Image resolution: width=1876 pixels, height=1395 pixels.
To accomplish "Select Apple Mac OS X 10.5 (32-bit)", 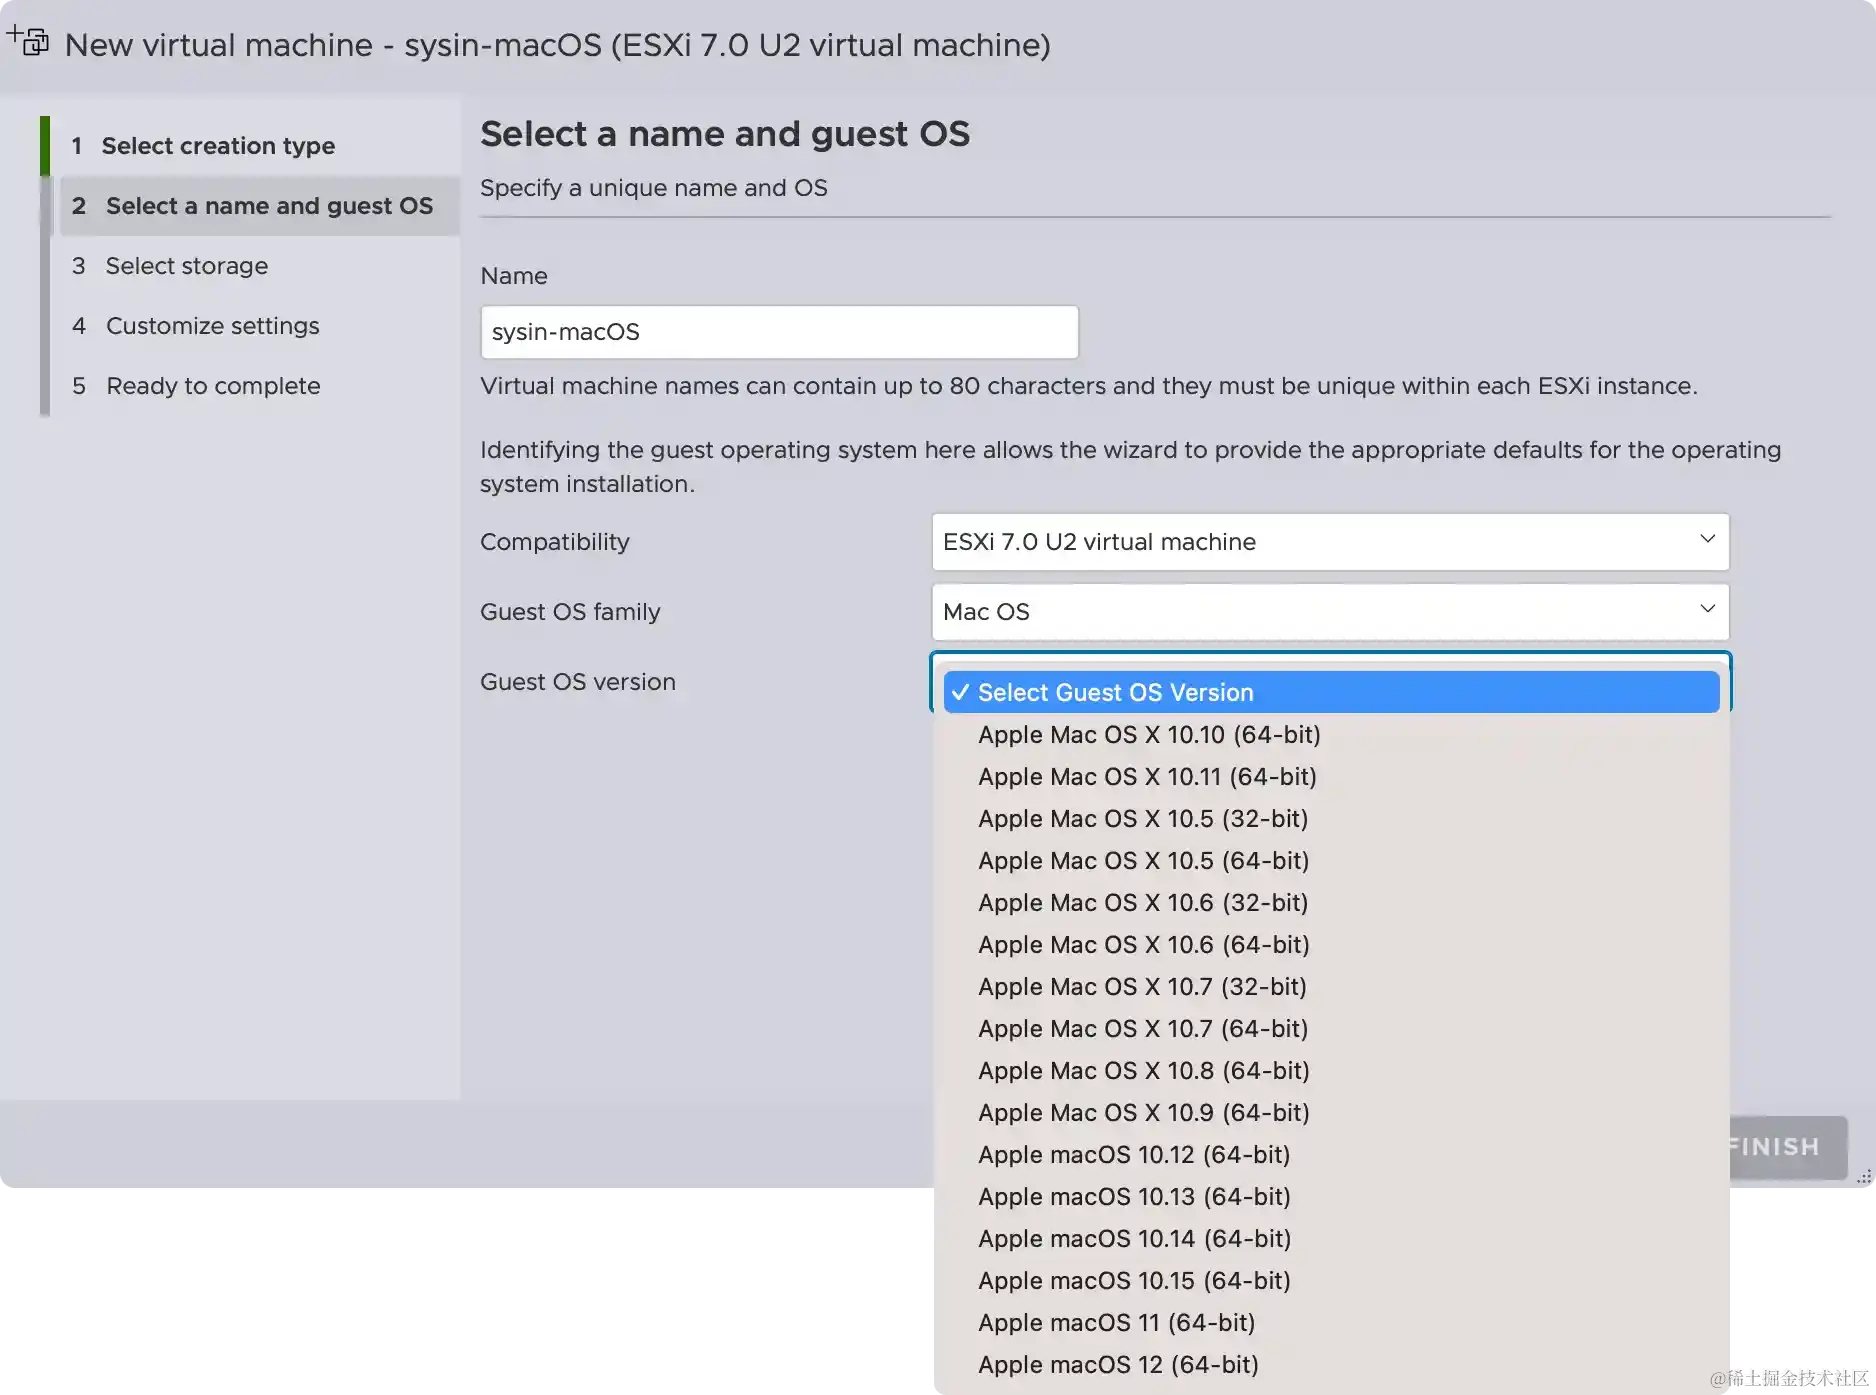I will point(1142,818).
